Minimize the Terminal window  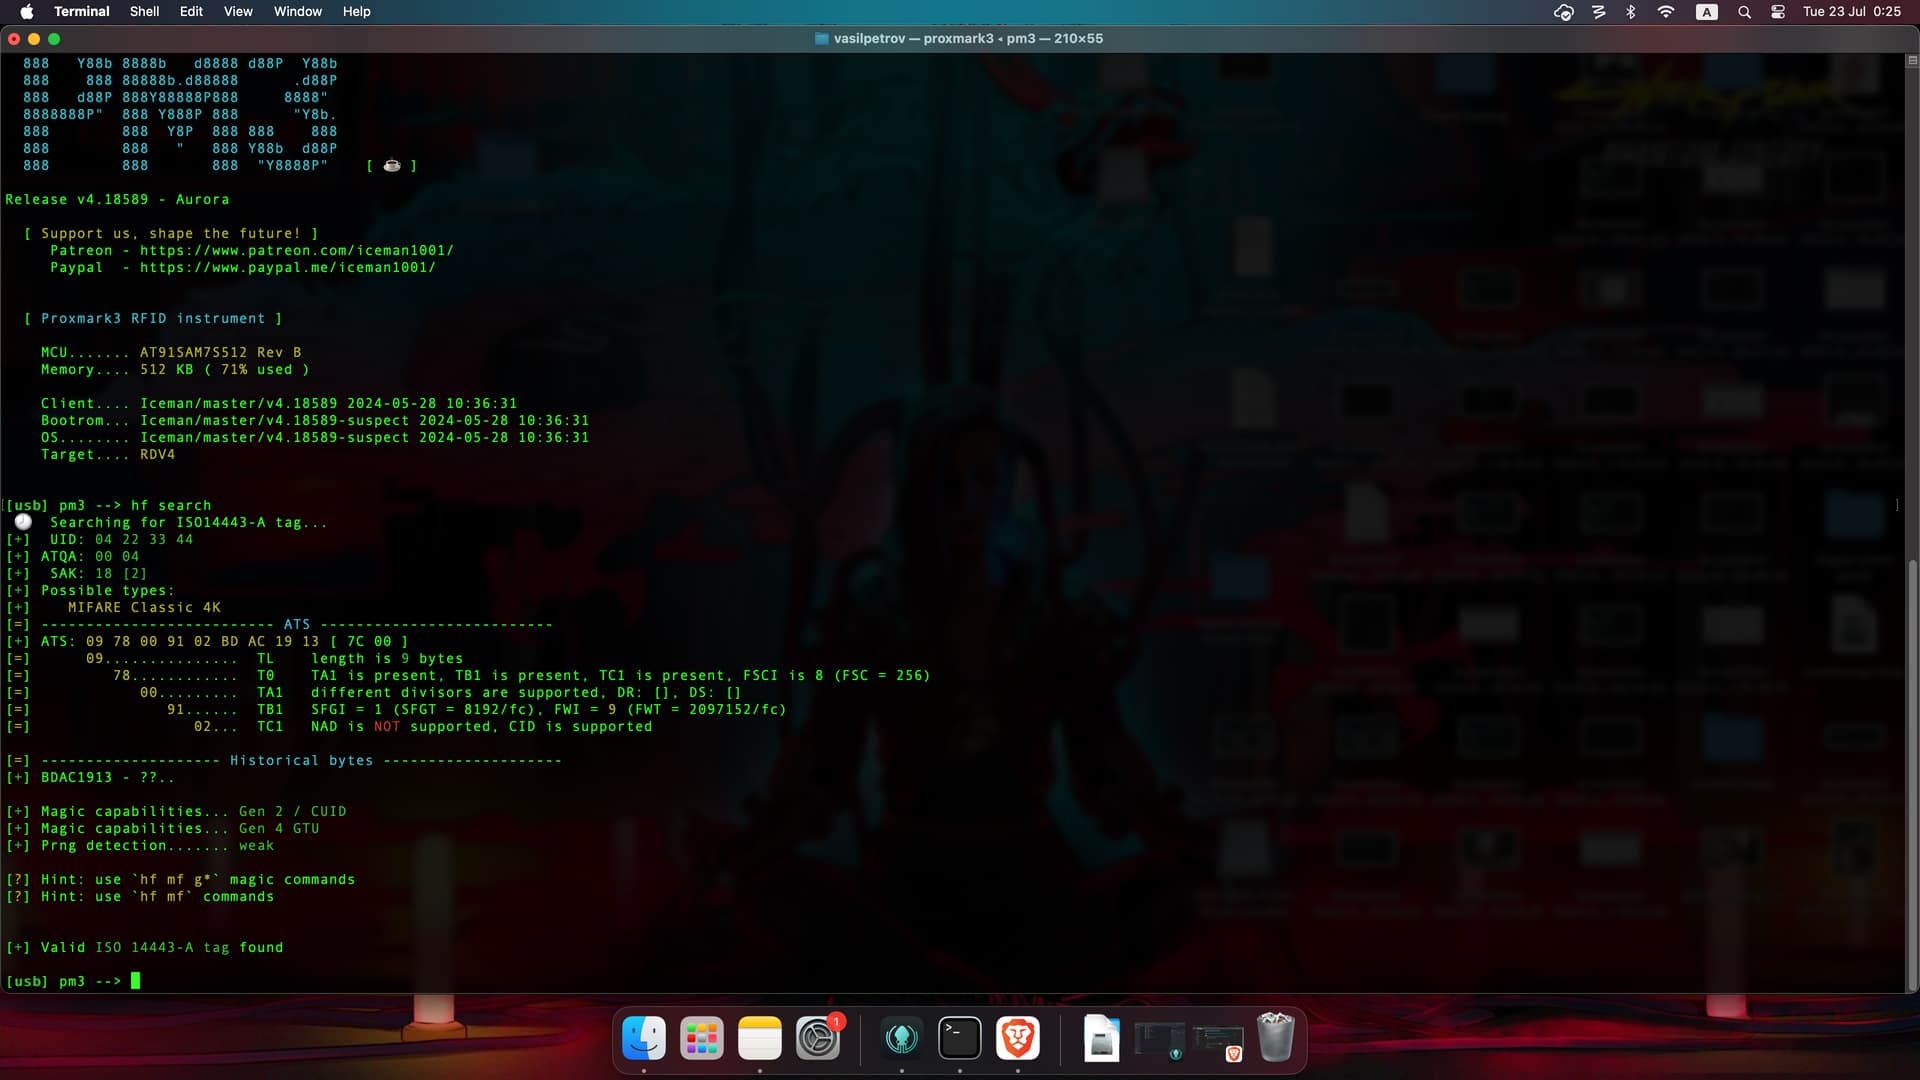pyautogui.click(x=34, y=39)
